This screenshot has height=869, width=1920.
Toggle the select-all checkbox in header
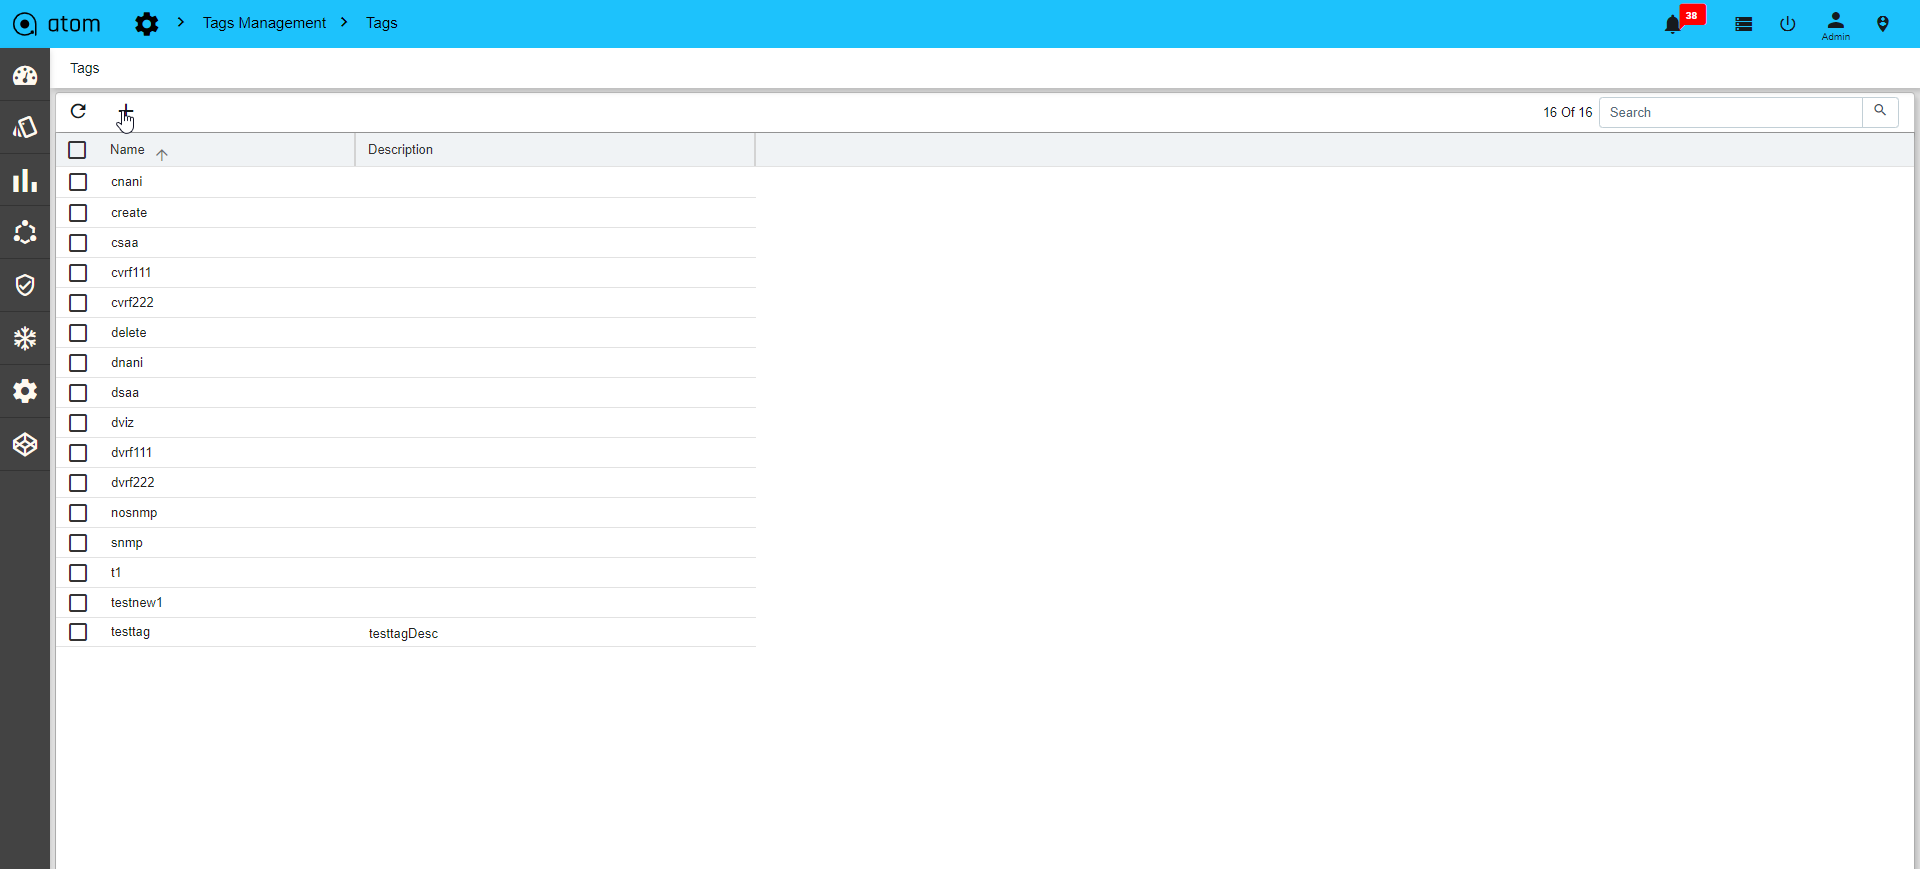(x=77, y=150)
